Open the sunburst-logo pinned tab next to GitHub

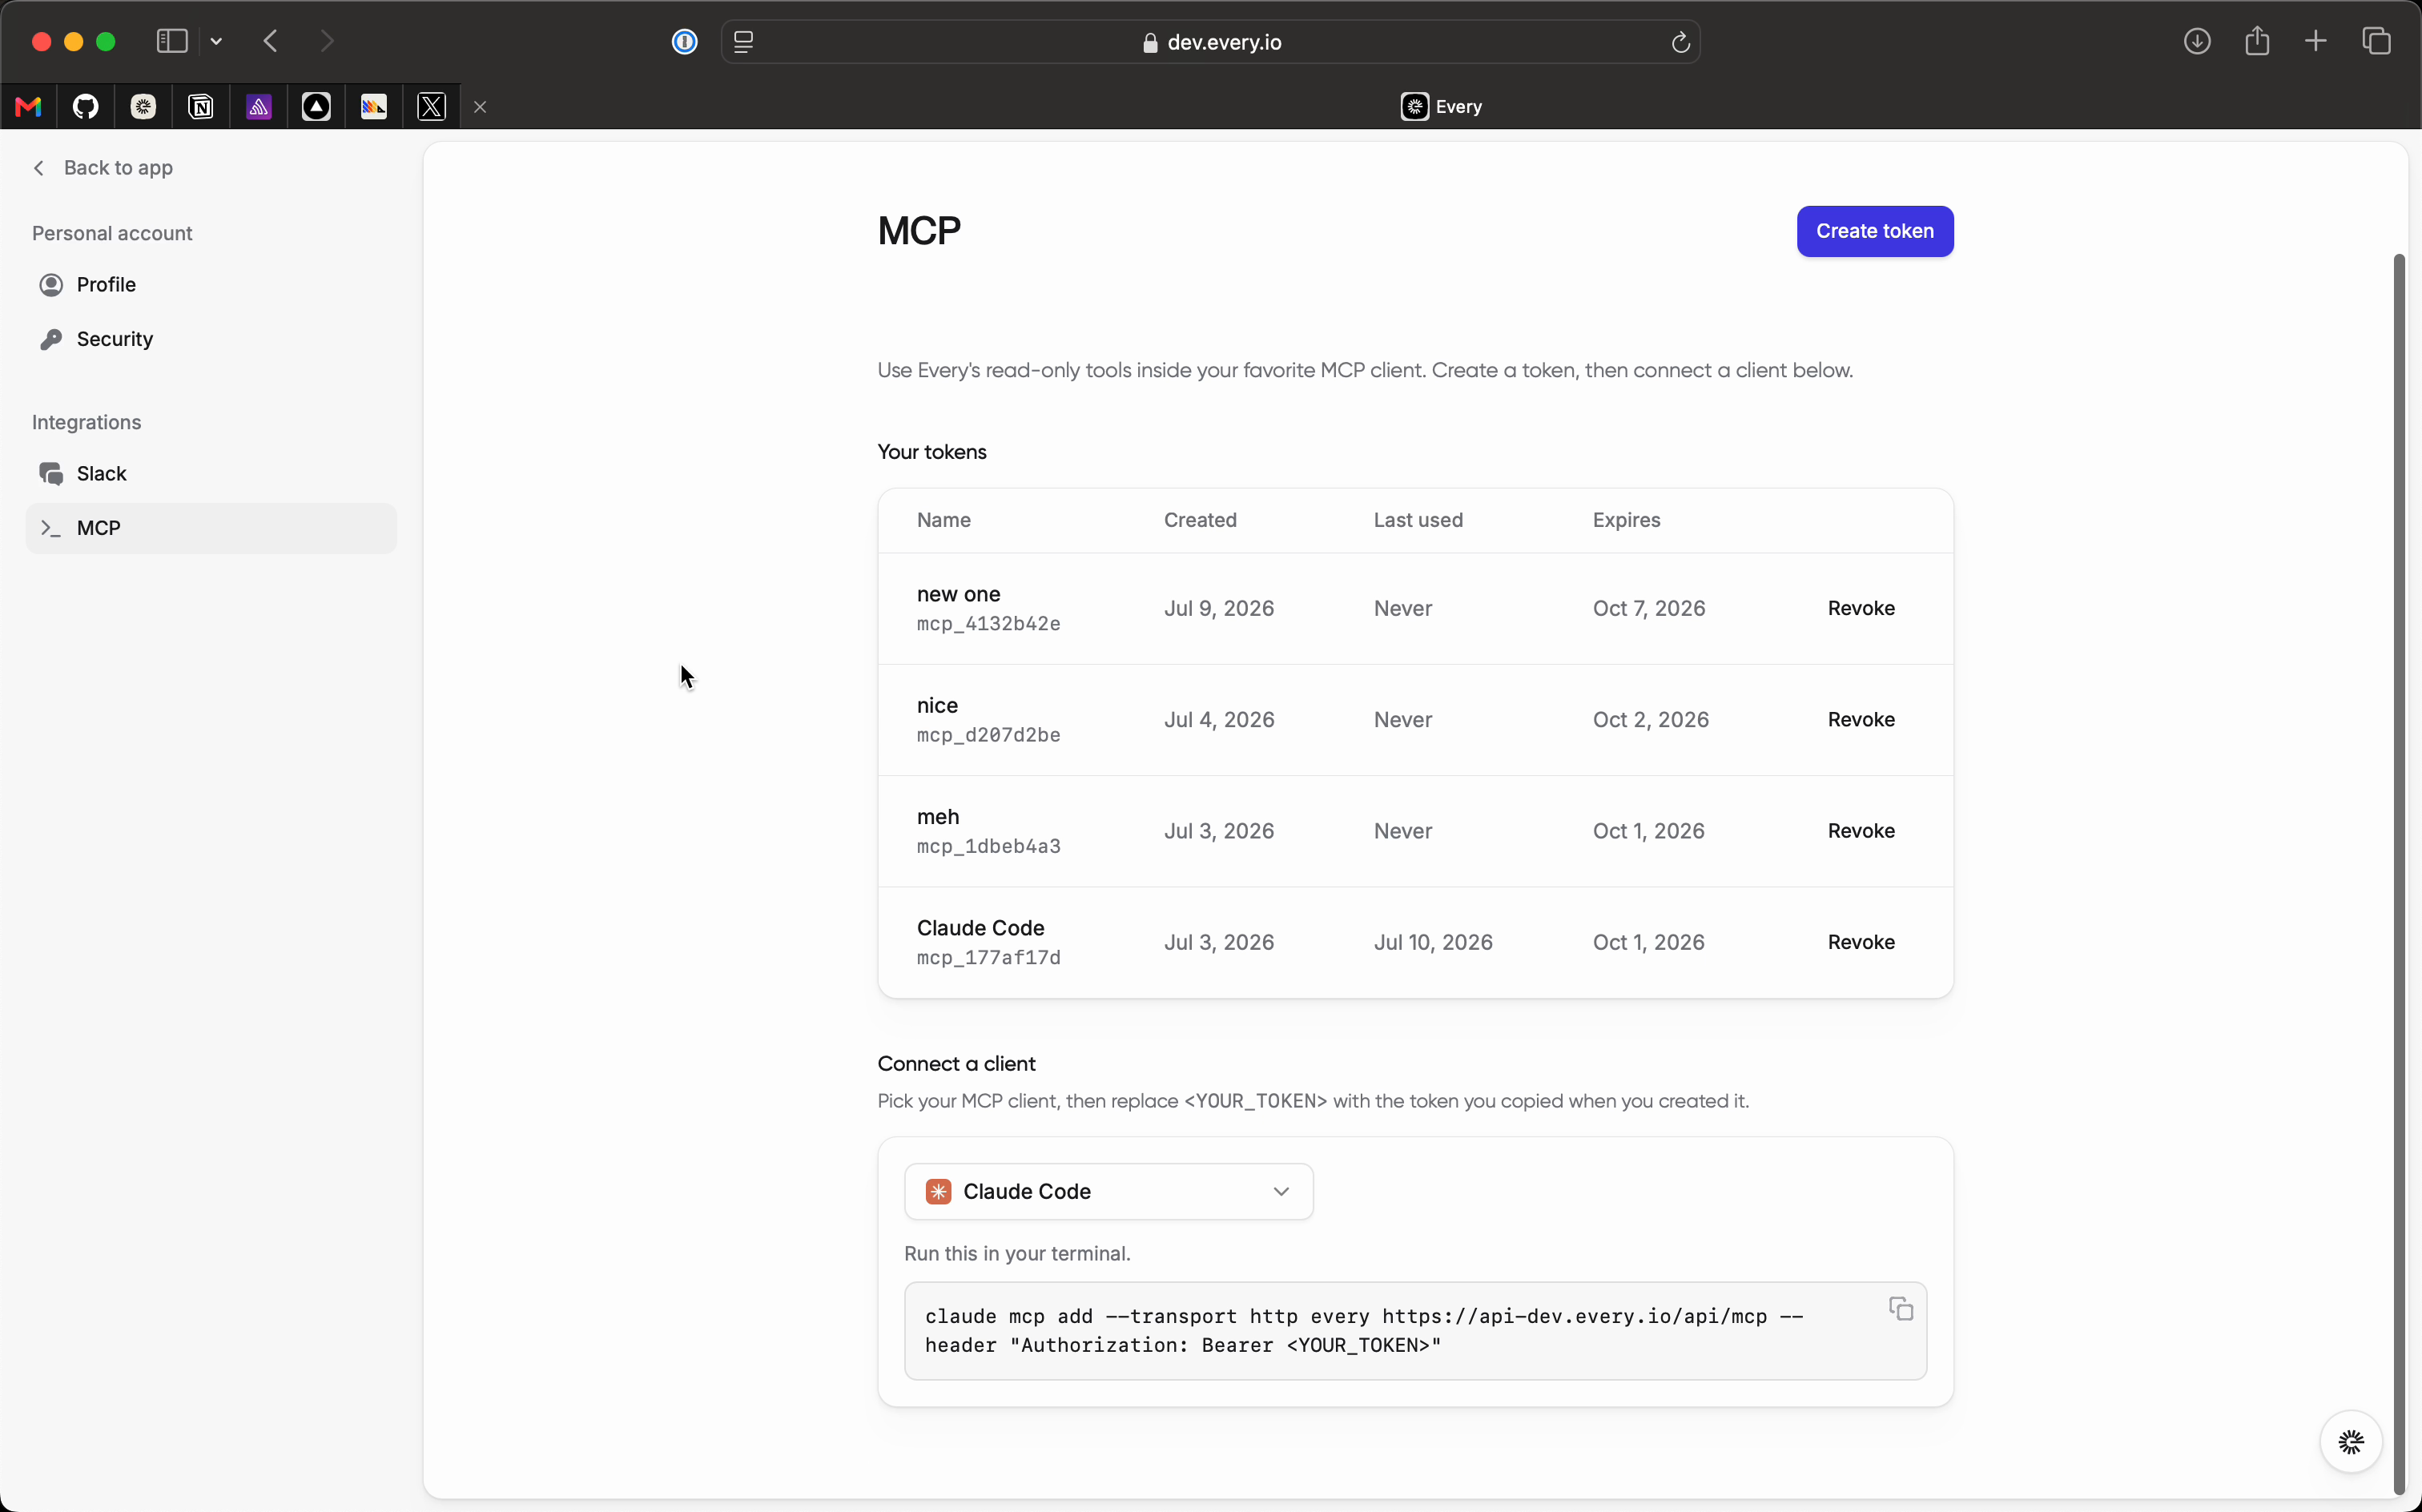tap(144, 107)
